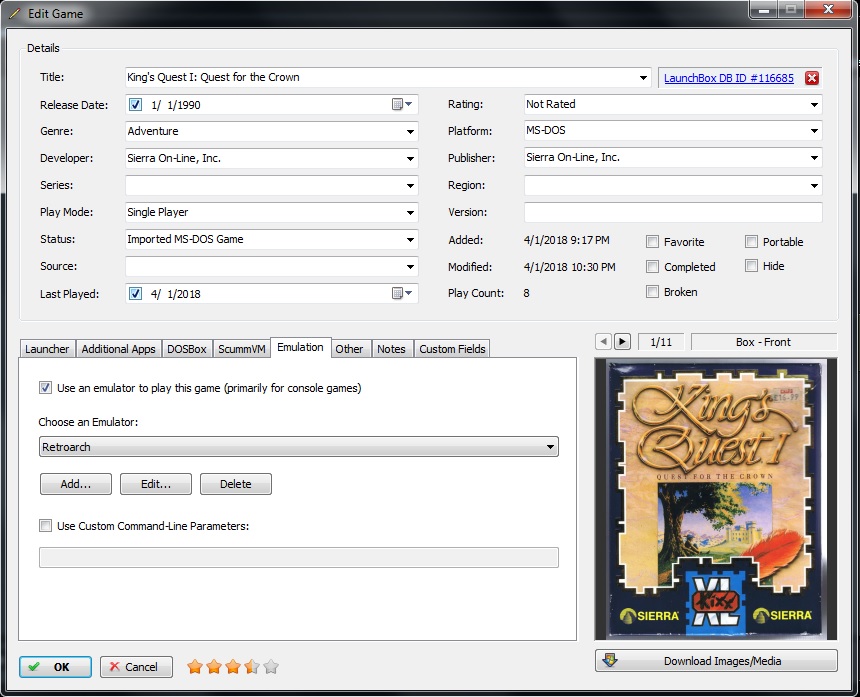Click the Version input field

tap(673, 212)
